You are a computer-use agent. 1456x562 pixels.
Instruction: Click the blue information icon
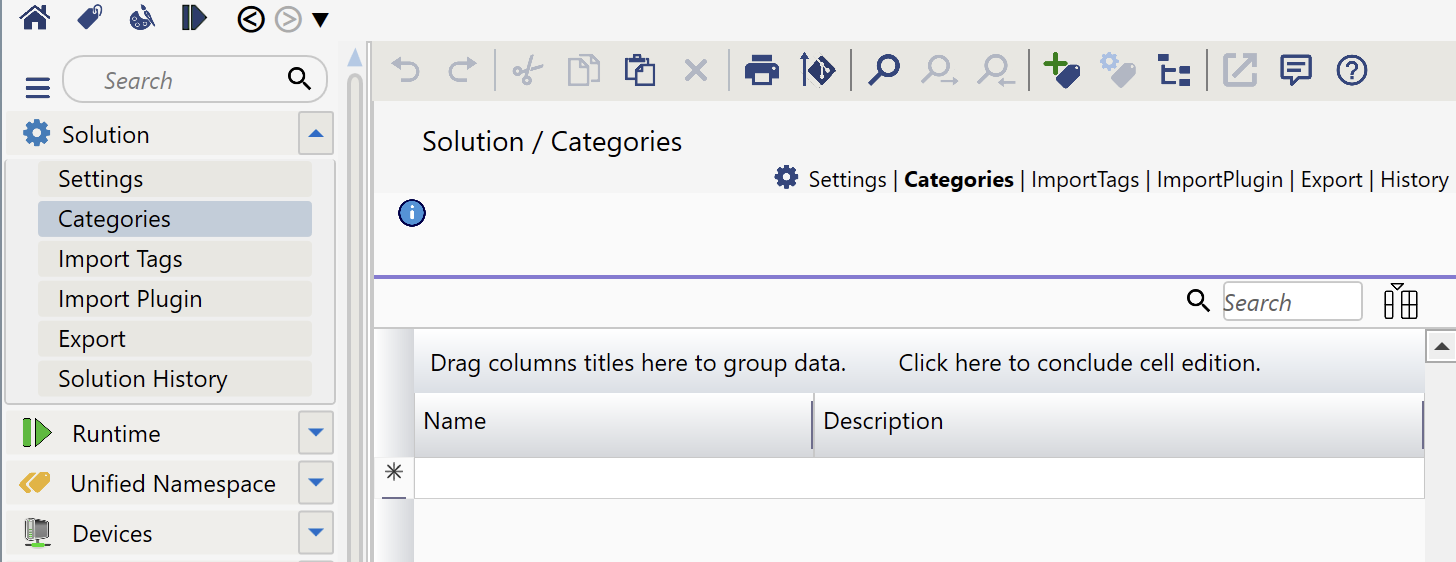pos(412,213)
